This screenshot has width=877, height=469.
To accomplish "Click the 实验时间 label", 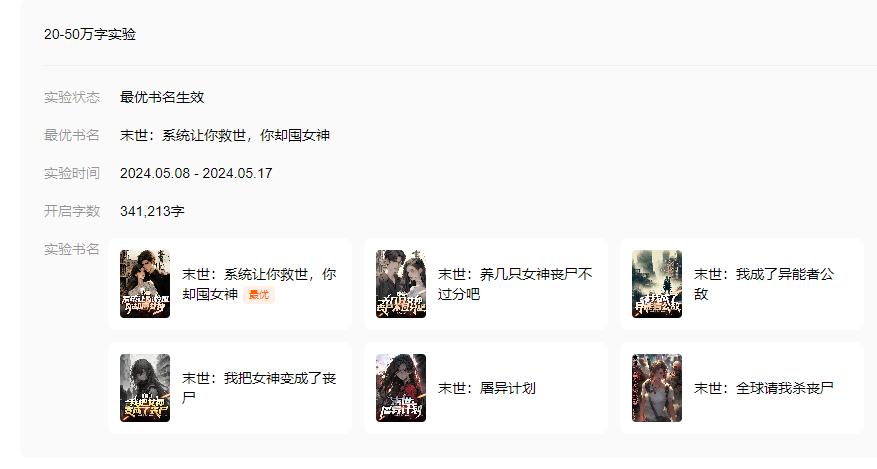I will click(x=72, y=173).
